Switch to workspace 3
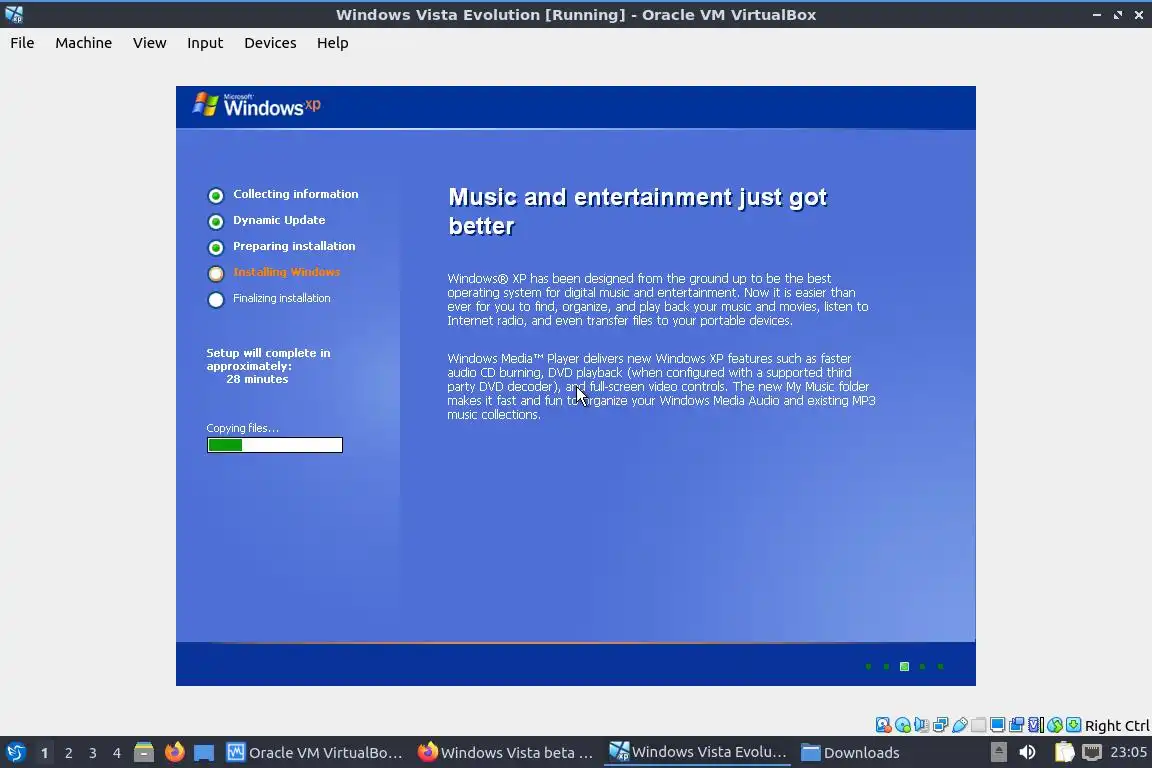1152x768 pixels. click(x=93, y=753)
